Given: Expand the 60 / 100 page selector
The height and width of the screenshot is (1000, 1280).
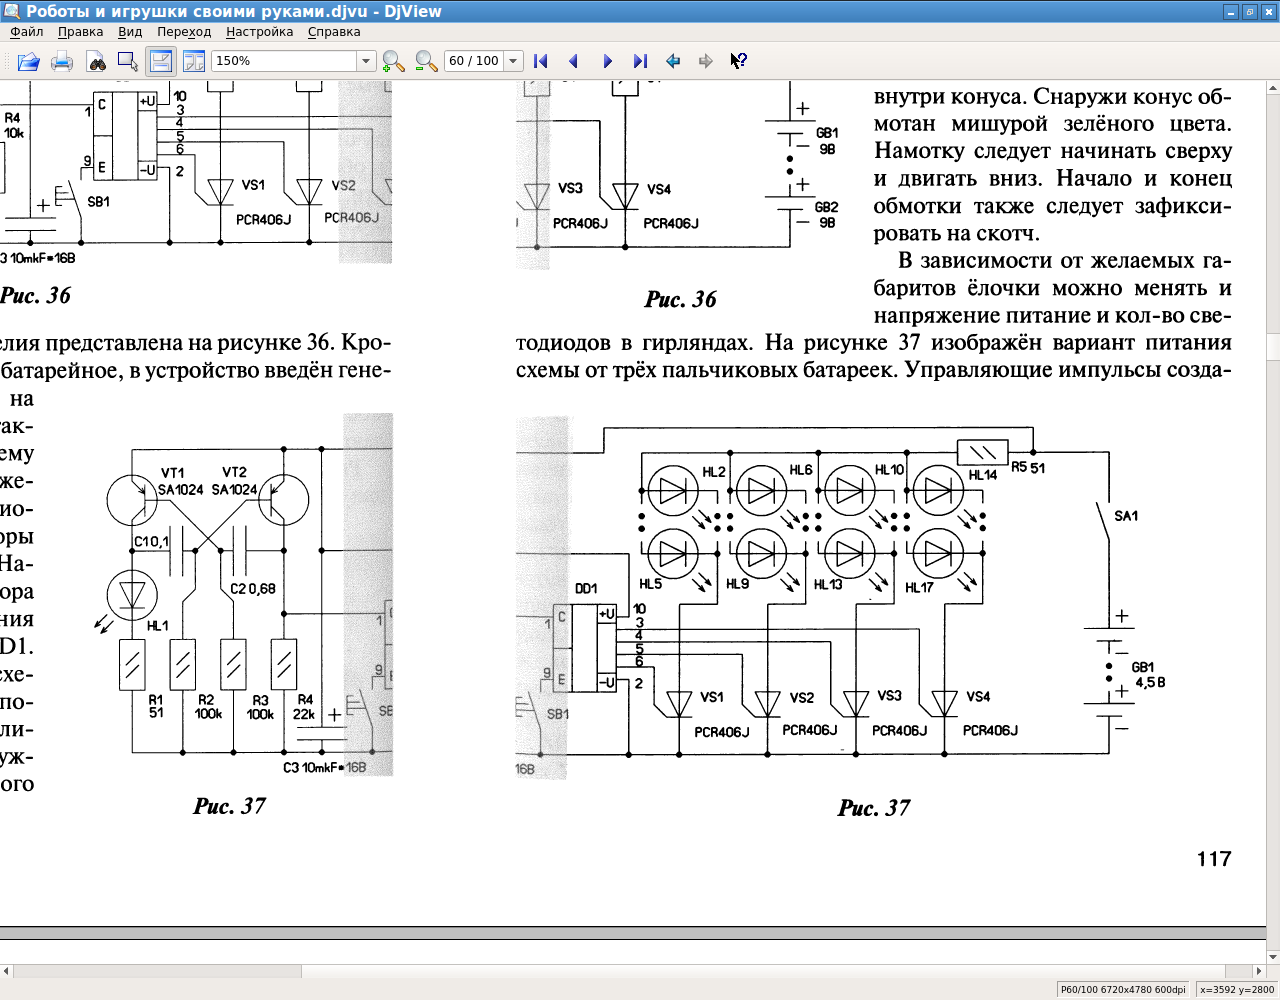Looking at the screenshot, I should pos(513,61).
